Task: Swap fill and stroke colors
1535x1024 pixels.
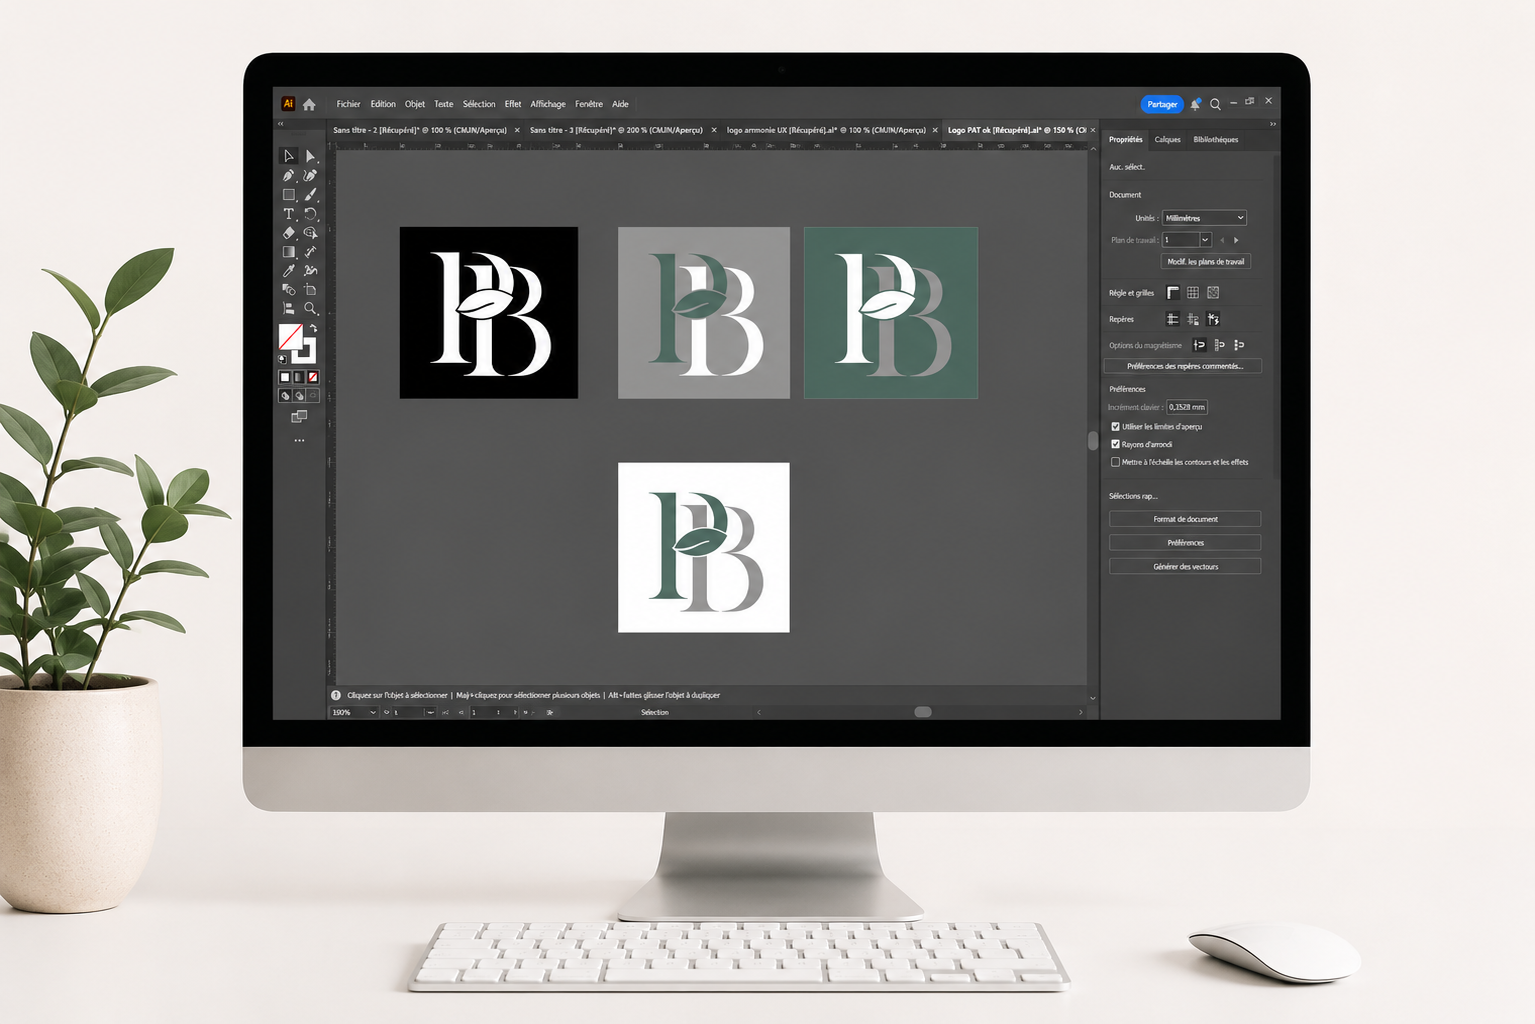Action: pos(313,328)
